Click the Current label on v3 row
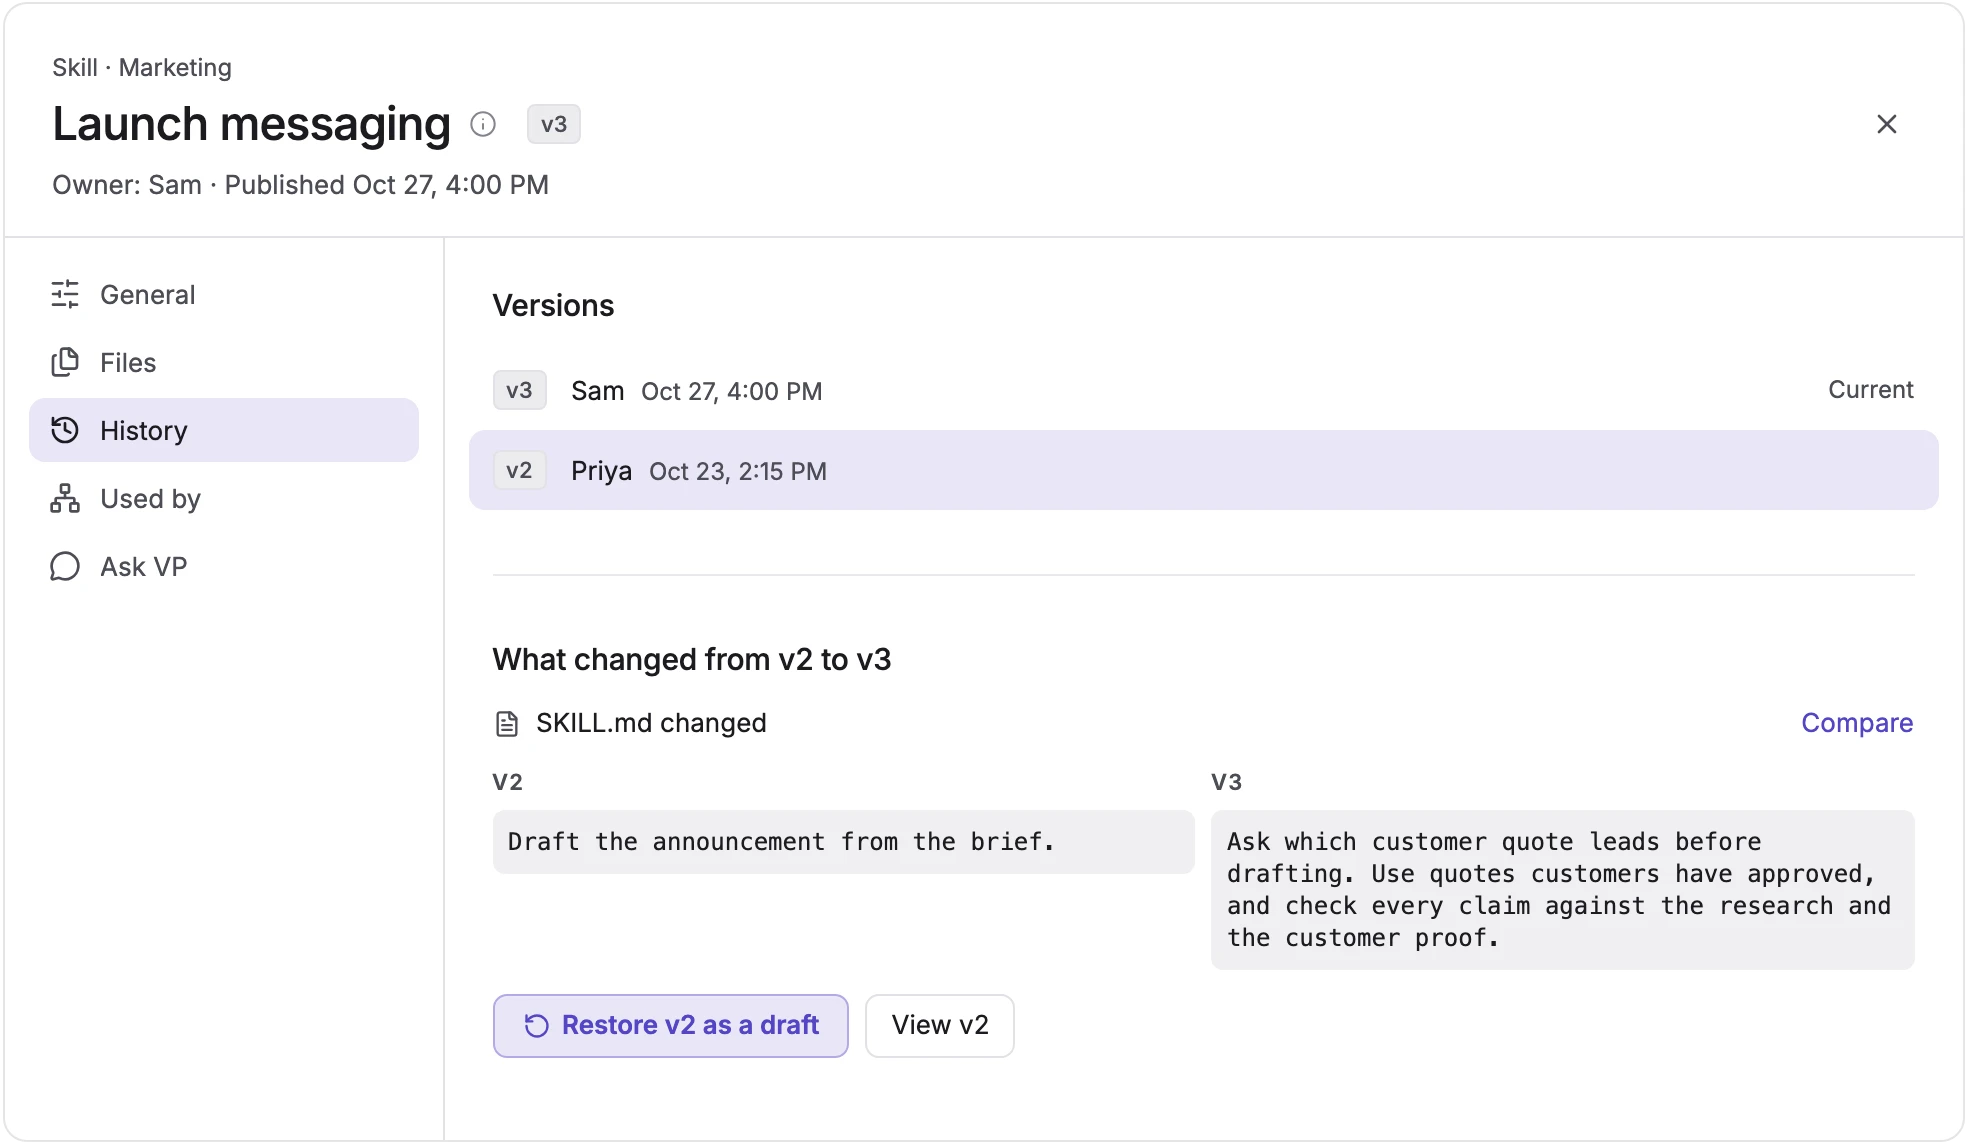The height and width of the screenshot is (1144, 1966). click(1870, 390)
